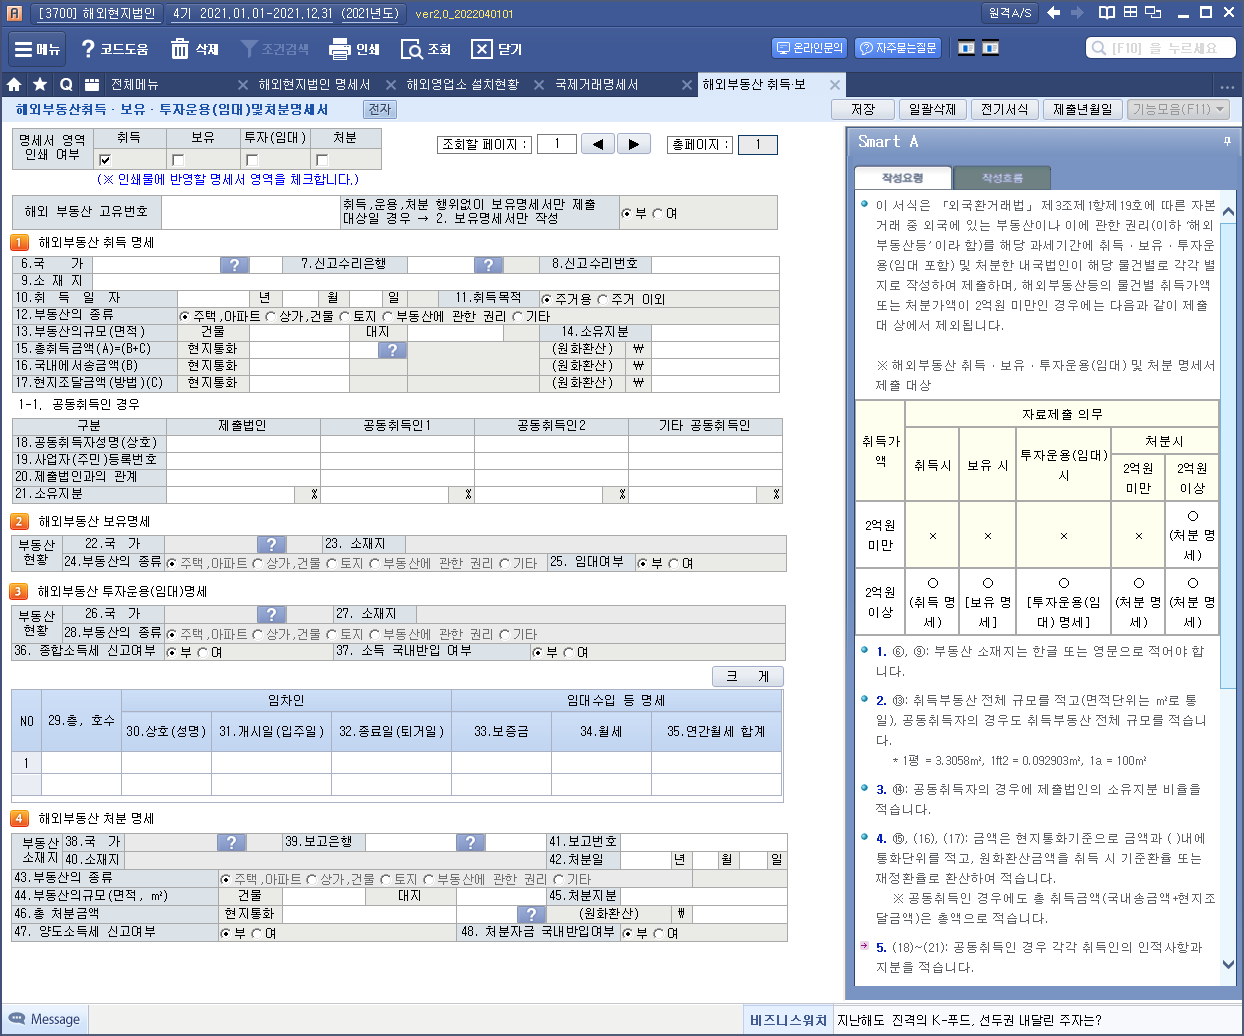Click the 저장 save button
The height and width of the screenshot is (1036, 1244).
coord(862,109)
